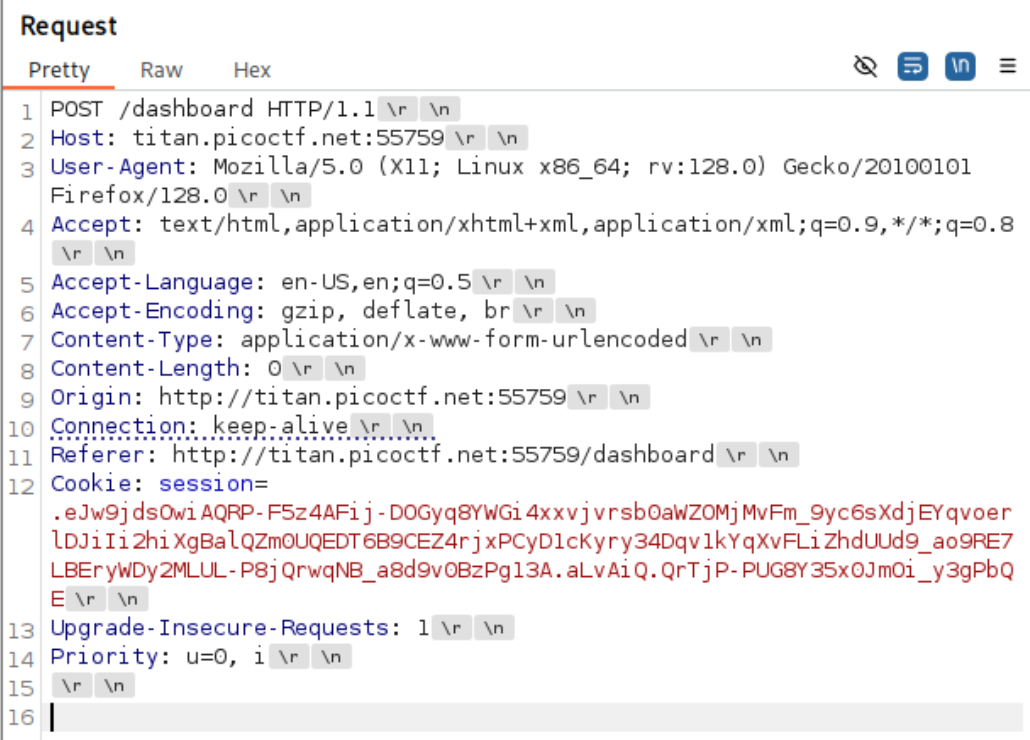The width and height of the screenshot is (1030, 740).
Task: Click the 'POST /dashboard HTTP/1.1' request line
Action: pyautogui.click(x=212, y=109)
